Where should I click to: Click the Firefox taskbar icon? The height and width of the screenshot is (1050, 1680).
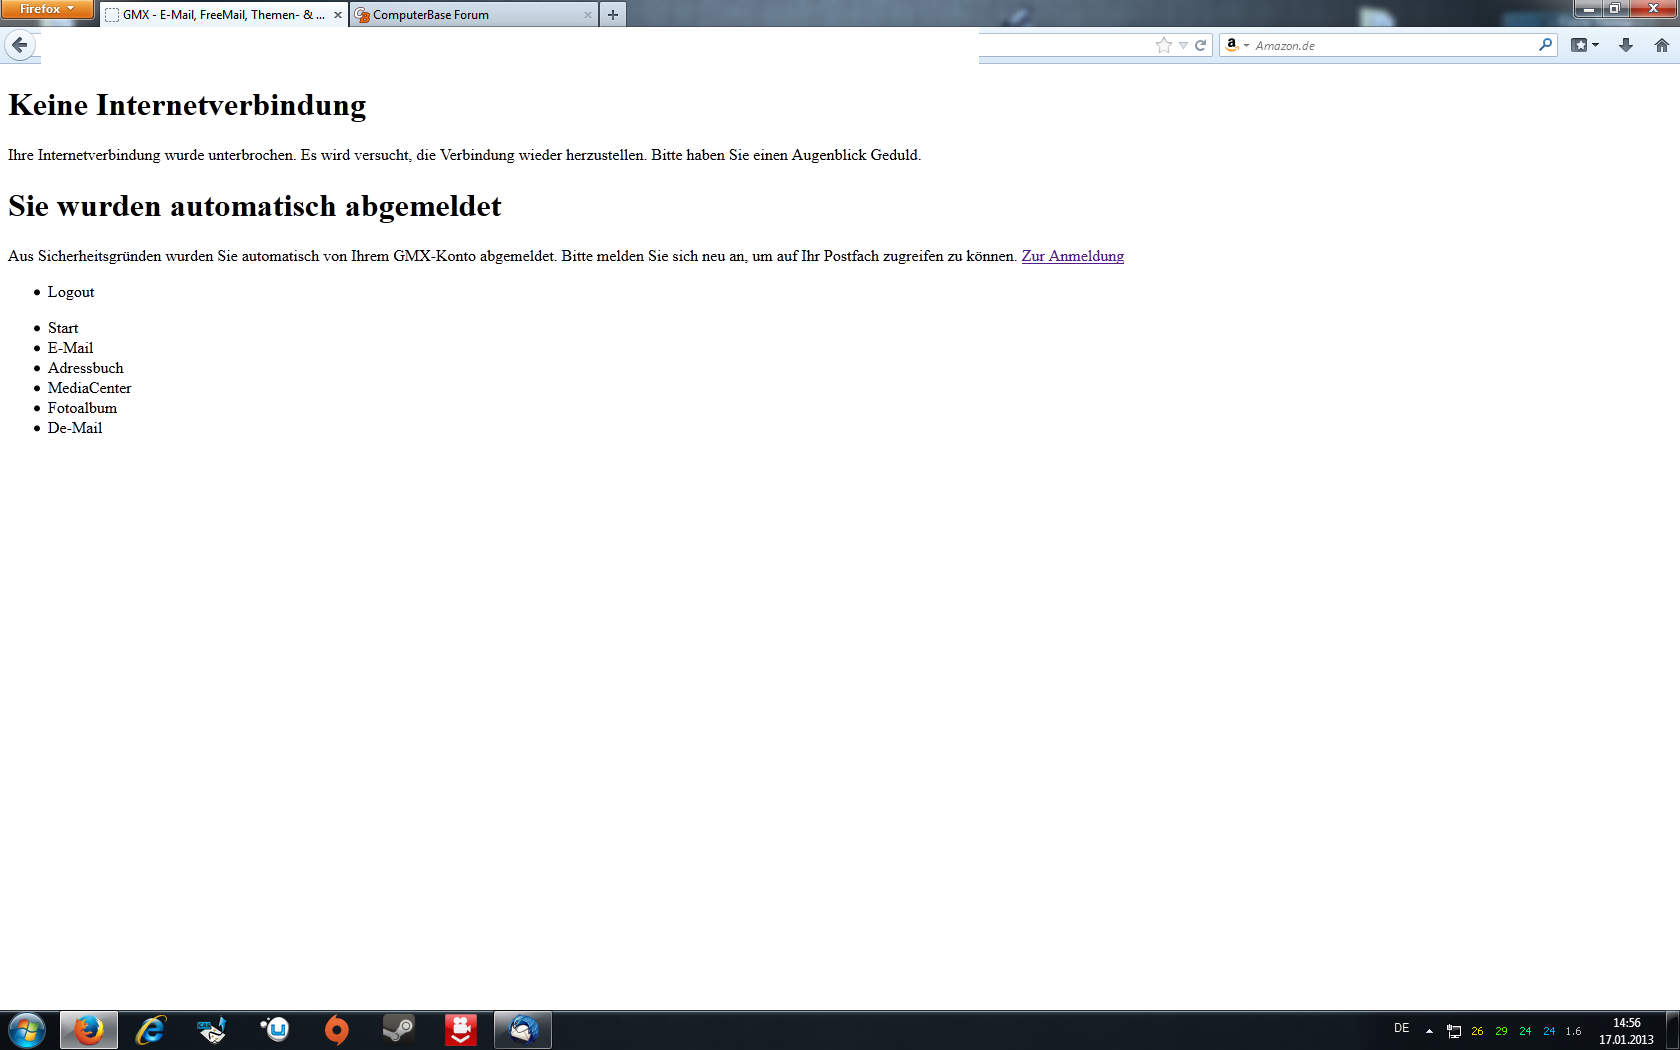tap(89, 1030)
